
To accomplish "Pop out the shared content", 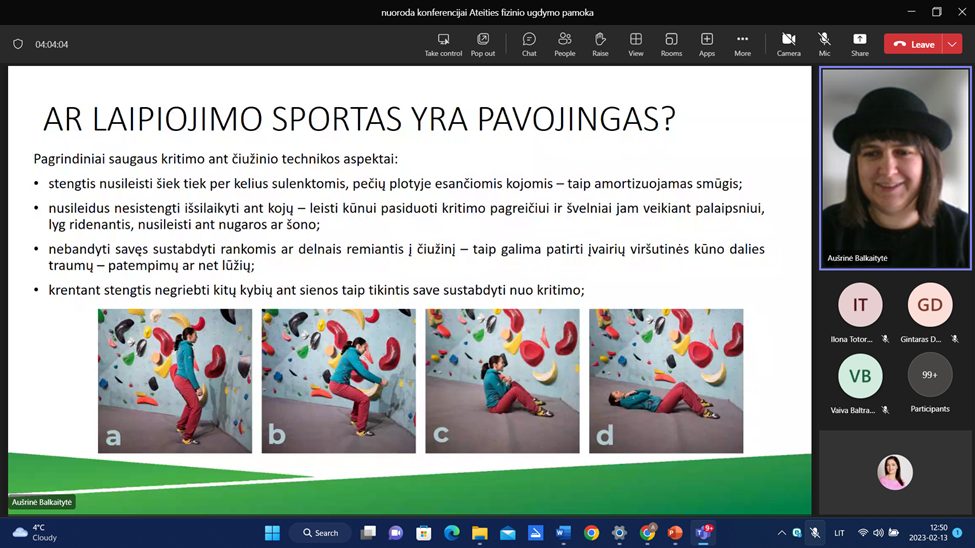I will pyautogui.click(x=483, y=43).
